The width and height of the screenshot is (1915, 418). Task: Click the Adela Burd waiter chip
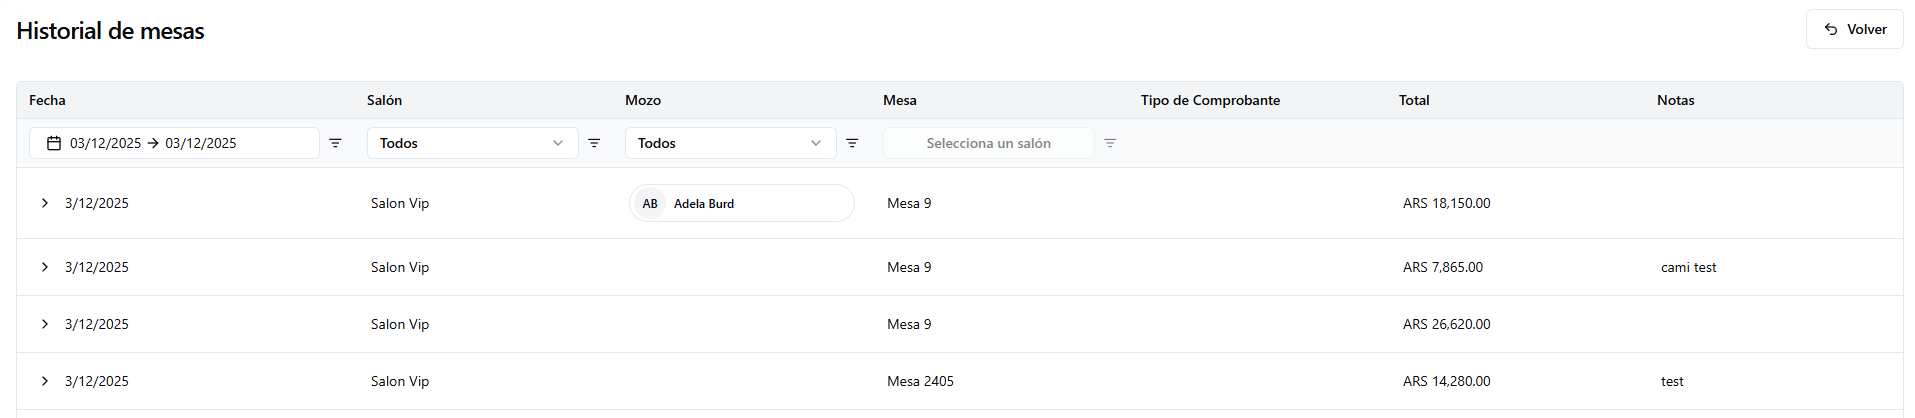[741, 203]
